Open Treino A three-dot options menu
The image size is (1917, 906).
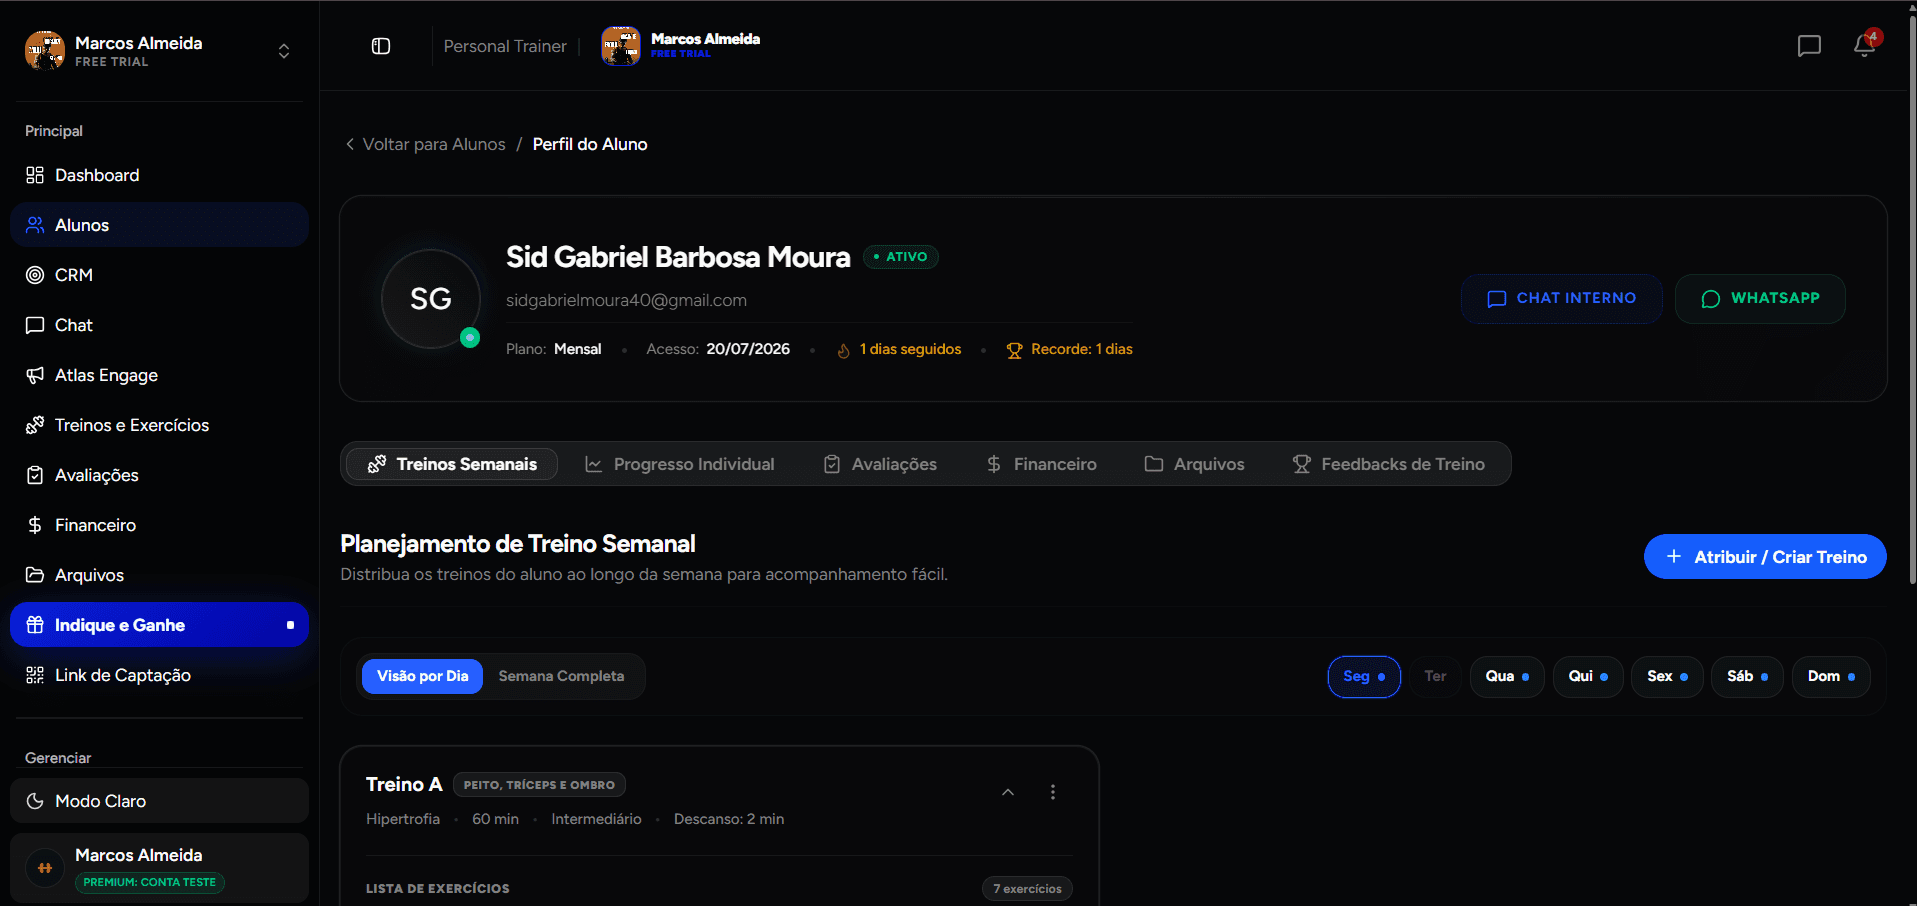[x=1053, y=792]
